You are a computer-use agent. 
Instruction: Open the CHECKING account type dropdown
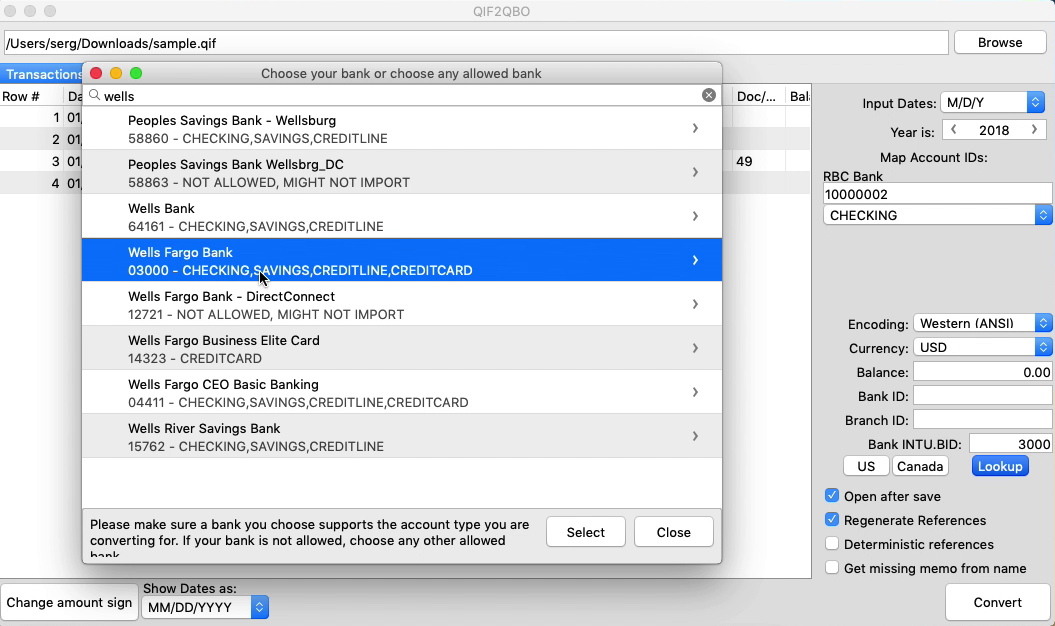937,215
